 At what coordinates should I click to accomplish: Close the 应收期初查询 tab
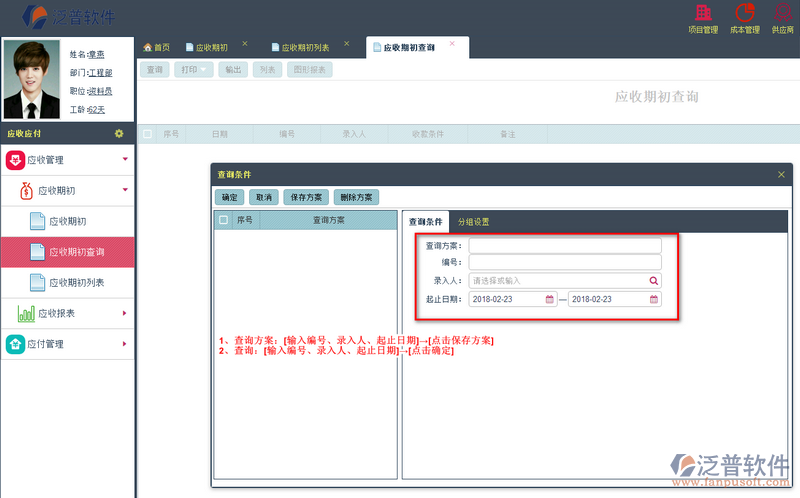pos(452,43)
